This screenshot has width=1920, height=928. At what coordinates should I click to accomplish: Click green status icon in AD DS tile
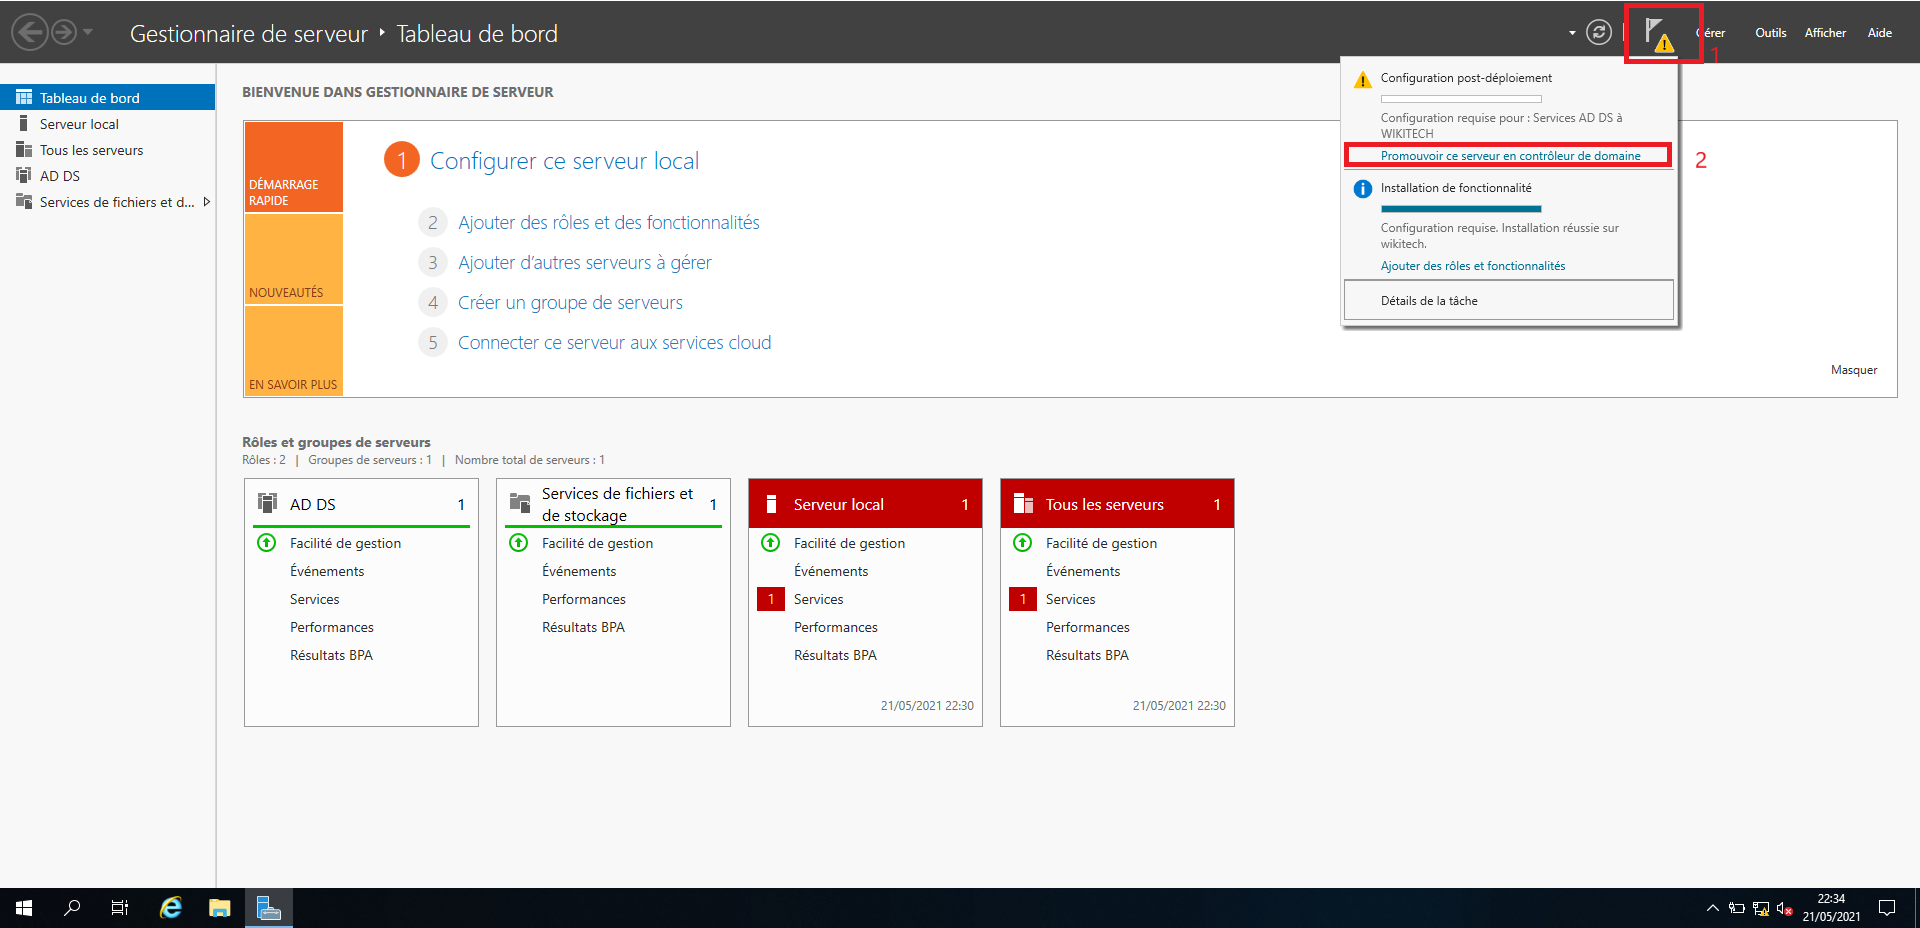pyautogui.click(x=267, y=543)
